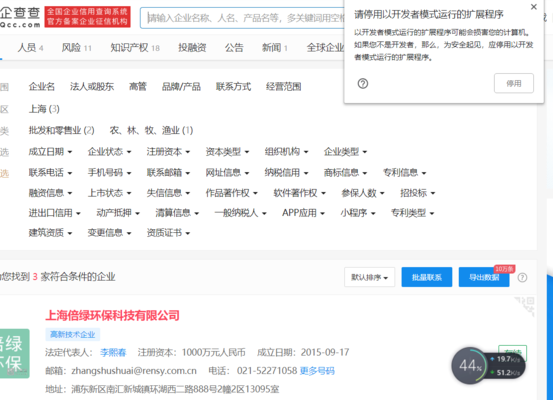The image size is (553, 400).
Task: Expand the 商标信息 filter dropdown
Action: pyautogui.click(x=345, y=172)
